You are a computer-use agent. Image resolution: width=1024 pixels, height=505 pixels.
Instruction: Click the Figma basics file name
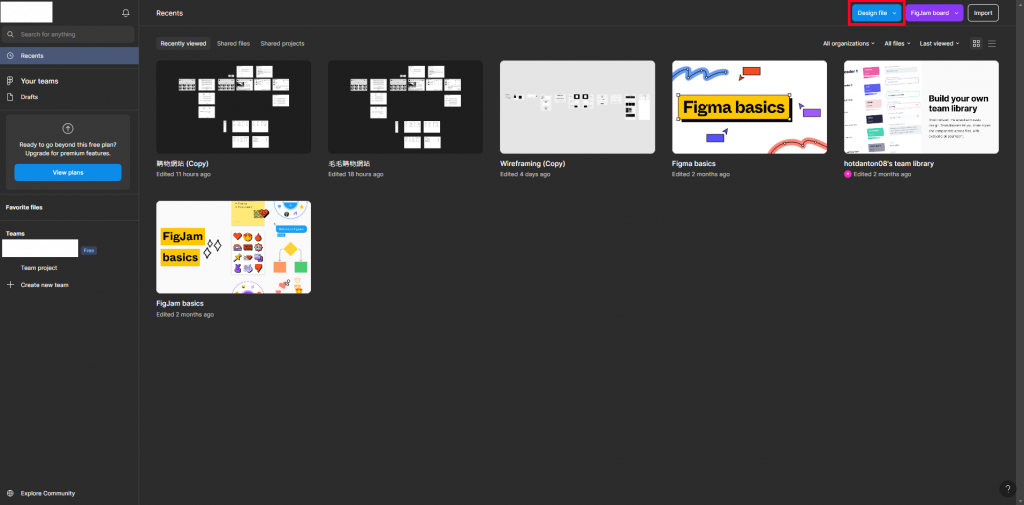tap(694, 163)
